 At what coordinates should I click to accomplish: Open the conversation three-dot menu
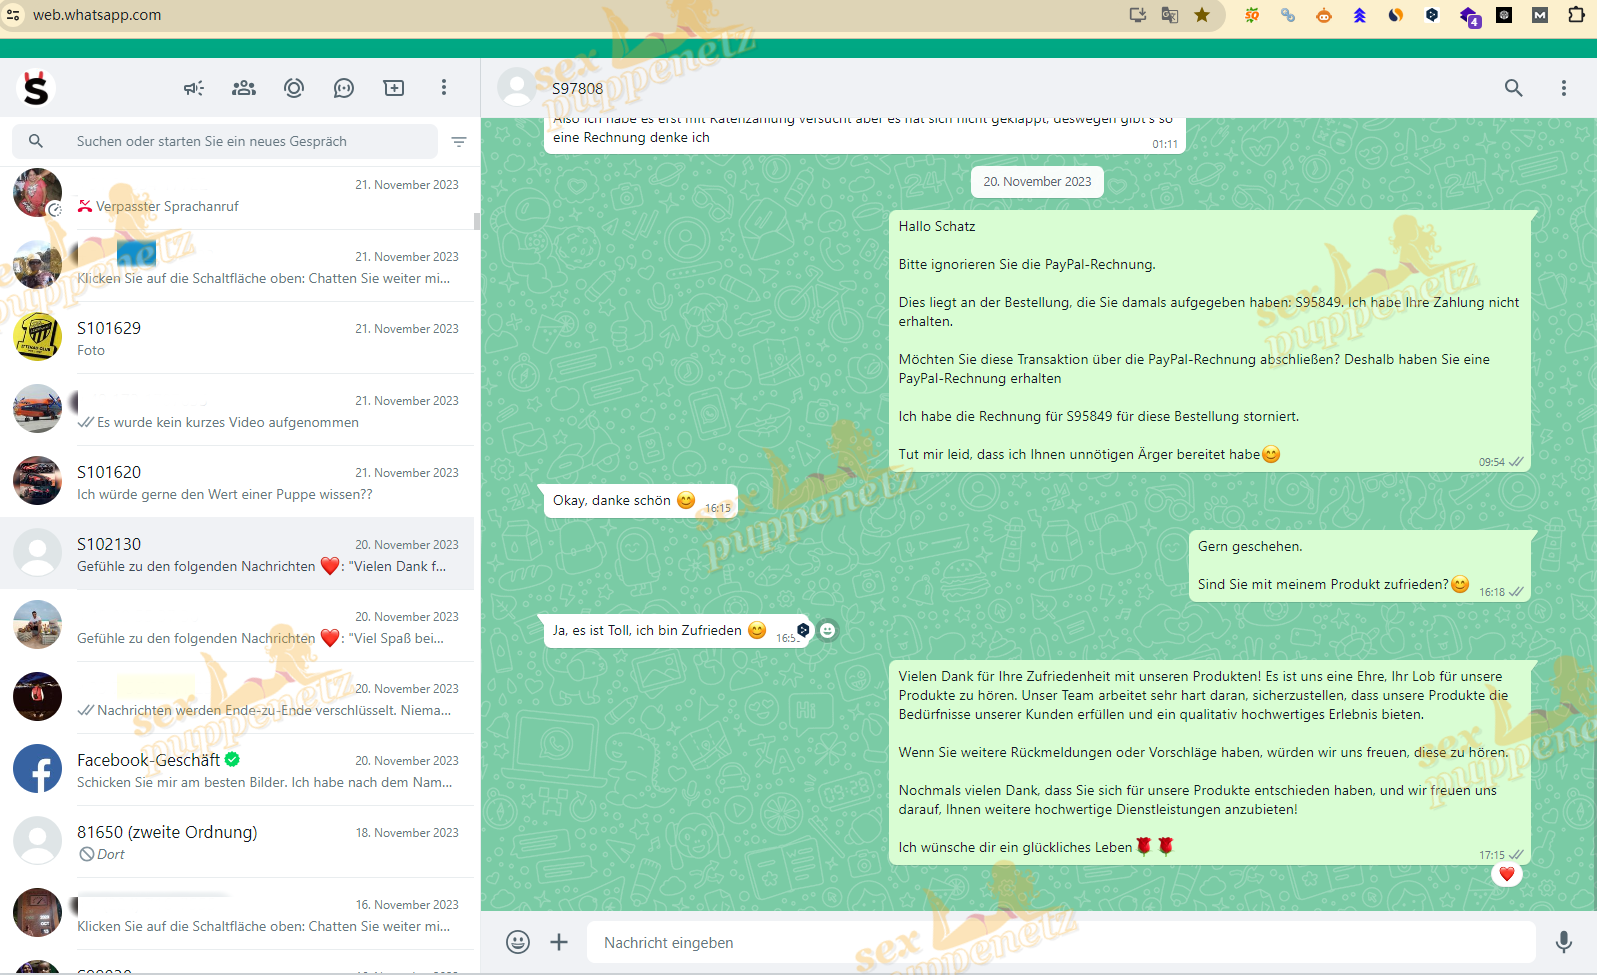click(x=1563, y=88)
